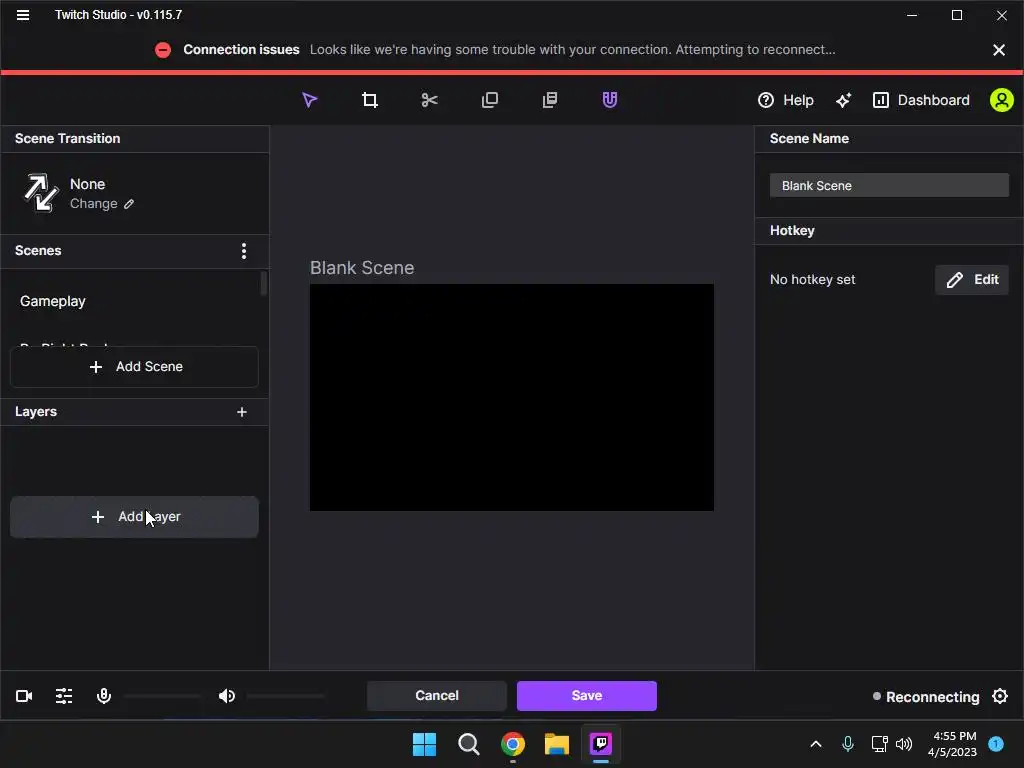Click the Hotkey section header

[792, 231]
